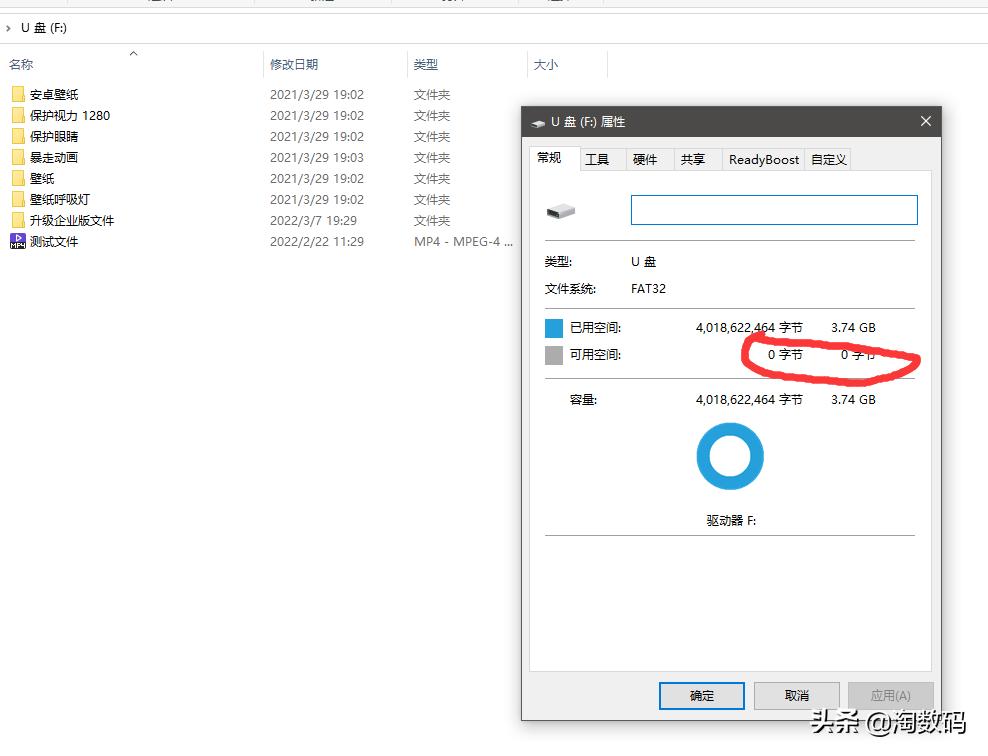988x756 pixels.
Task: Click the U盘 drive icon in properties dialog
Action: point(558,210)
